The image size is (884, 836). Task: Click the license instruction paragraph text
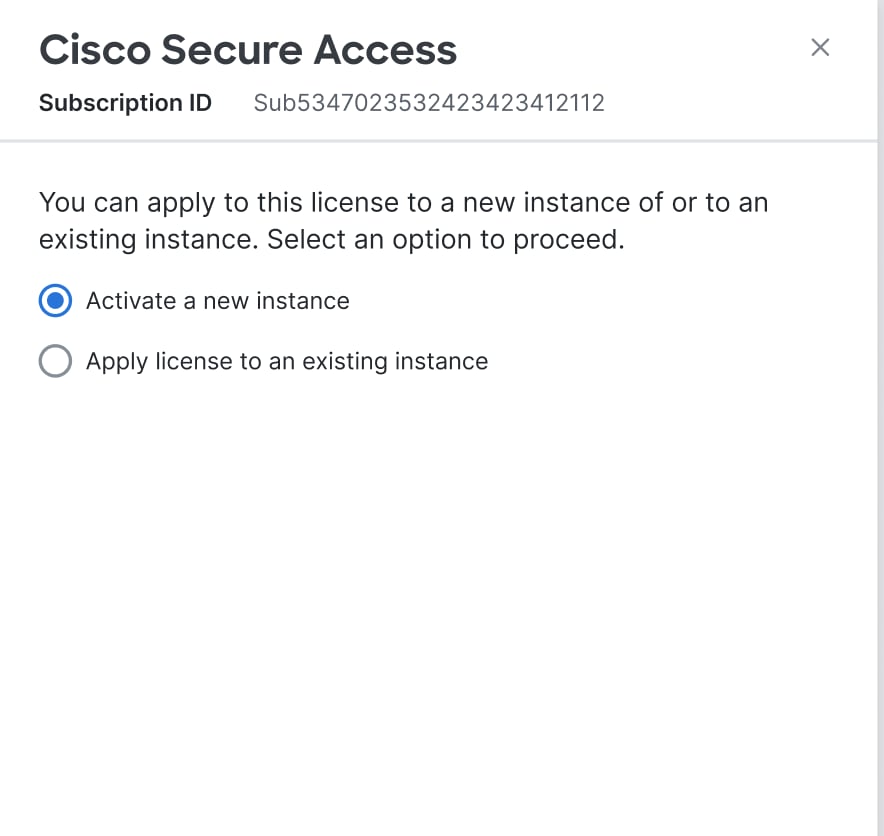click(403, 221)
